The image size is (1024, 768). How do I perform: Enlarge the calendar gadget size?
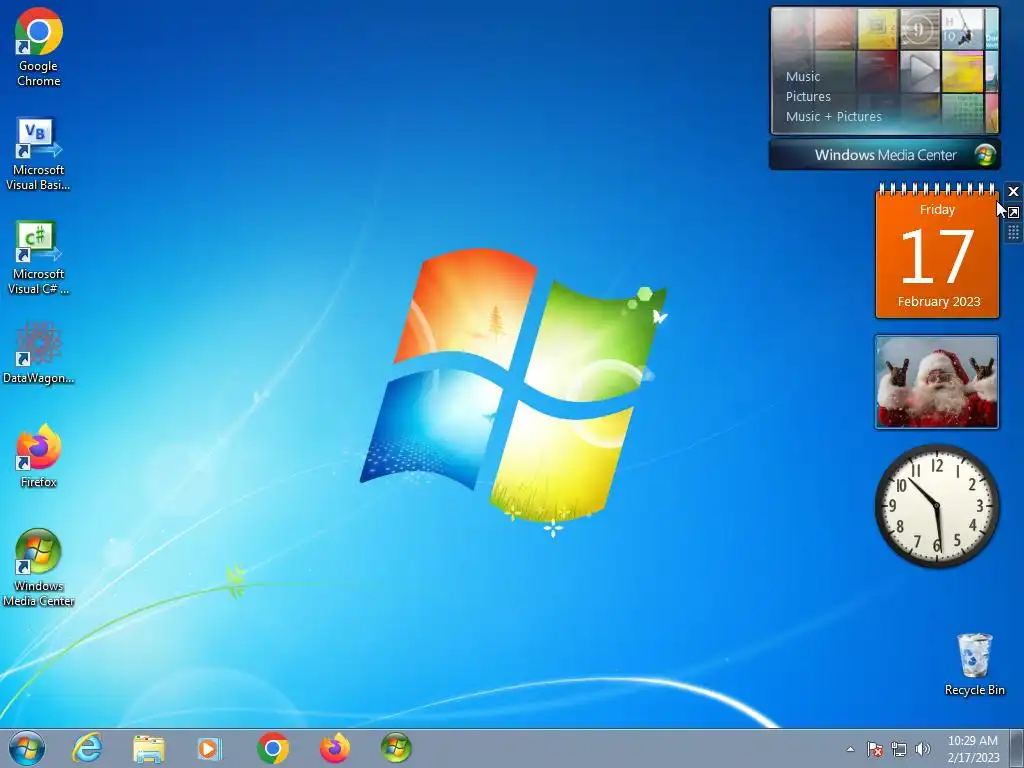click(x=1013, y=212)
